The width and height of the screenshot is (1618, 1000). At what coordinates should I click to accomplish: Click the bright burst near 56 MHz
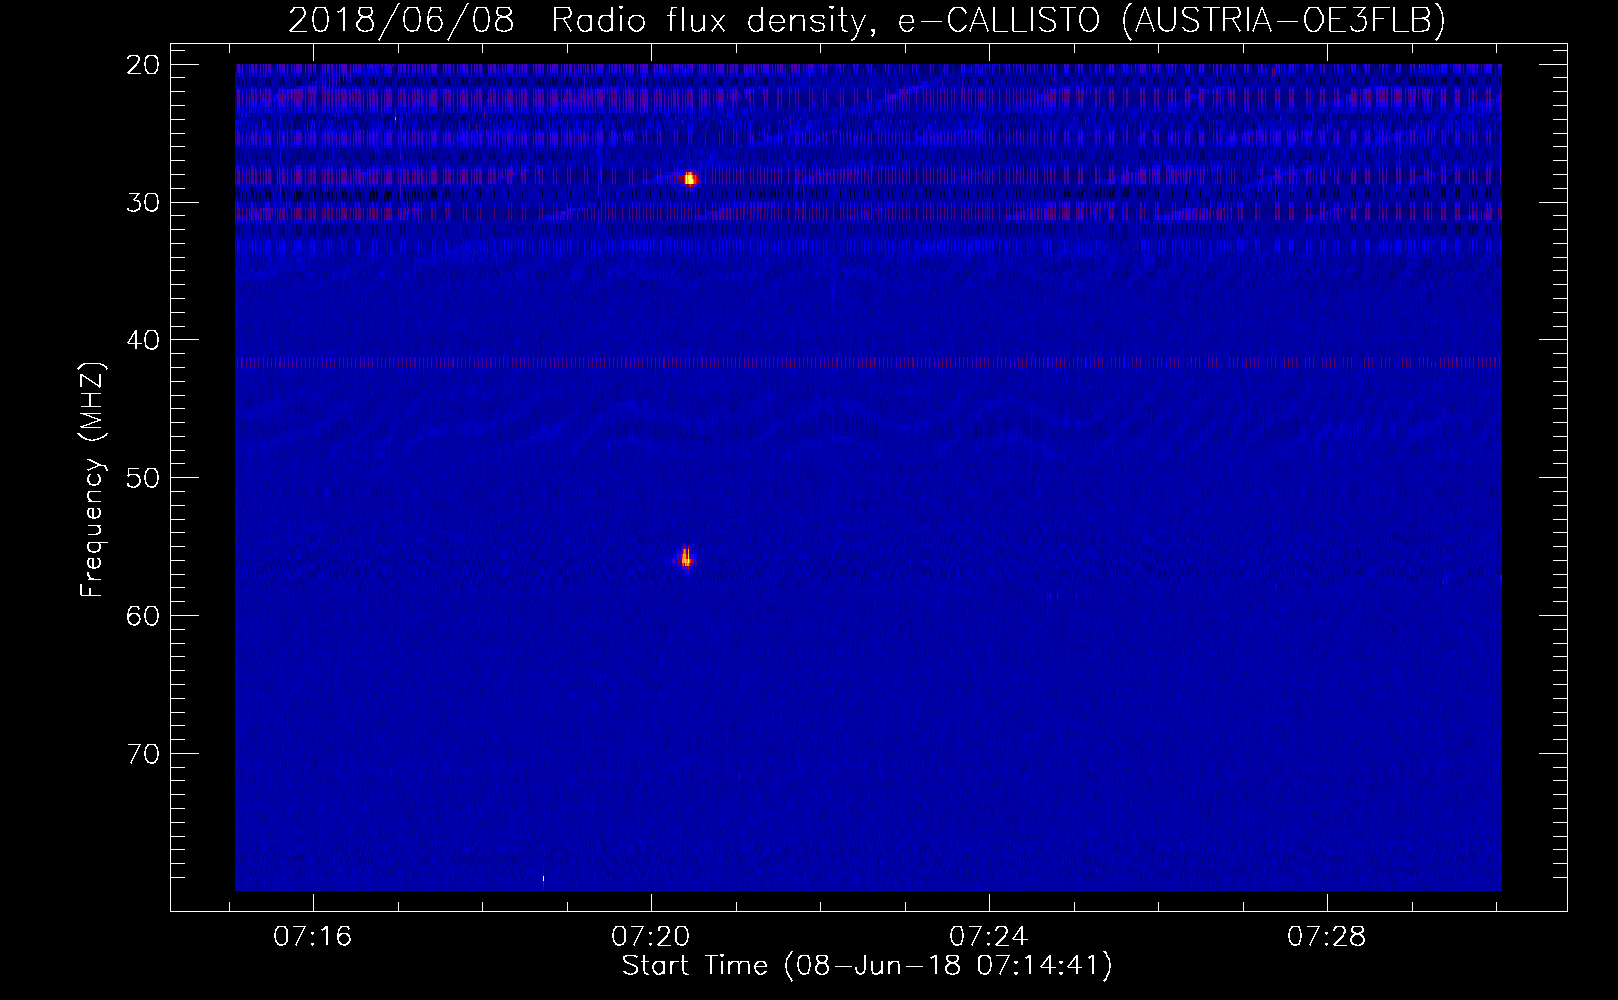[x=686, y=557]
